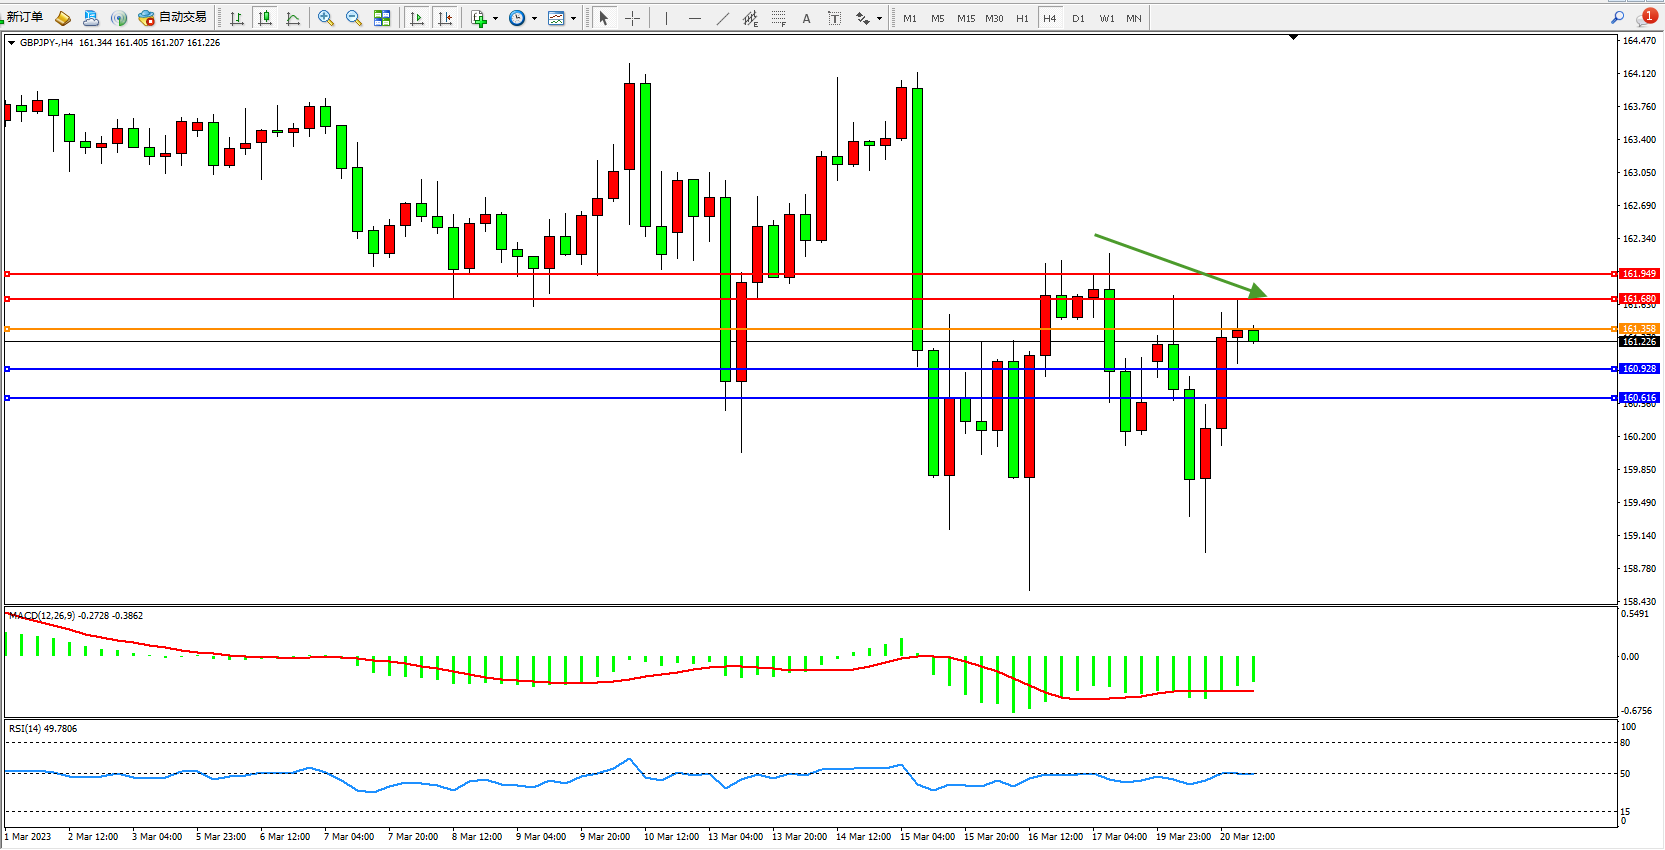Click the zoom out magnifier icon

(353, 18)
